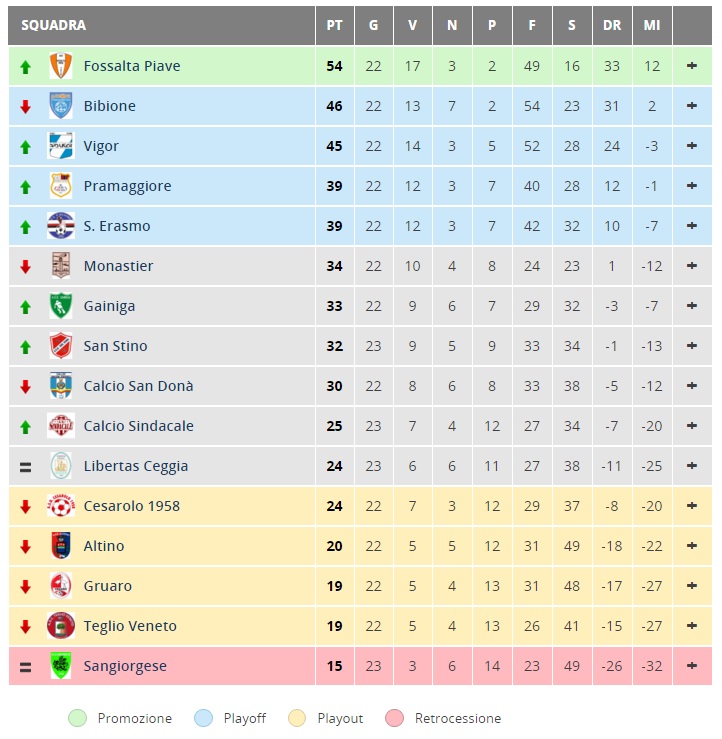Screen dimensions: 722x739
Task: Sort table by DR column header
Action: pos(612,25)
